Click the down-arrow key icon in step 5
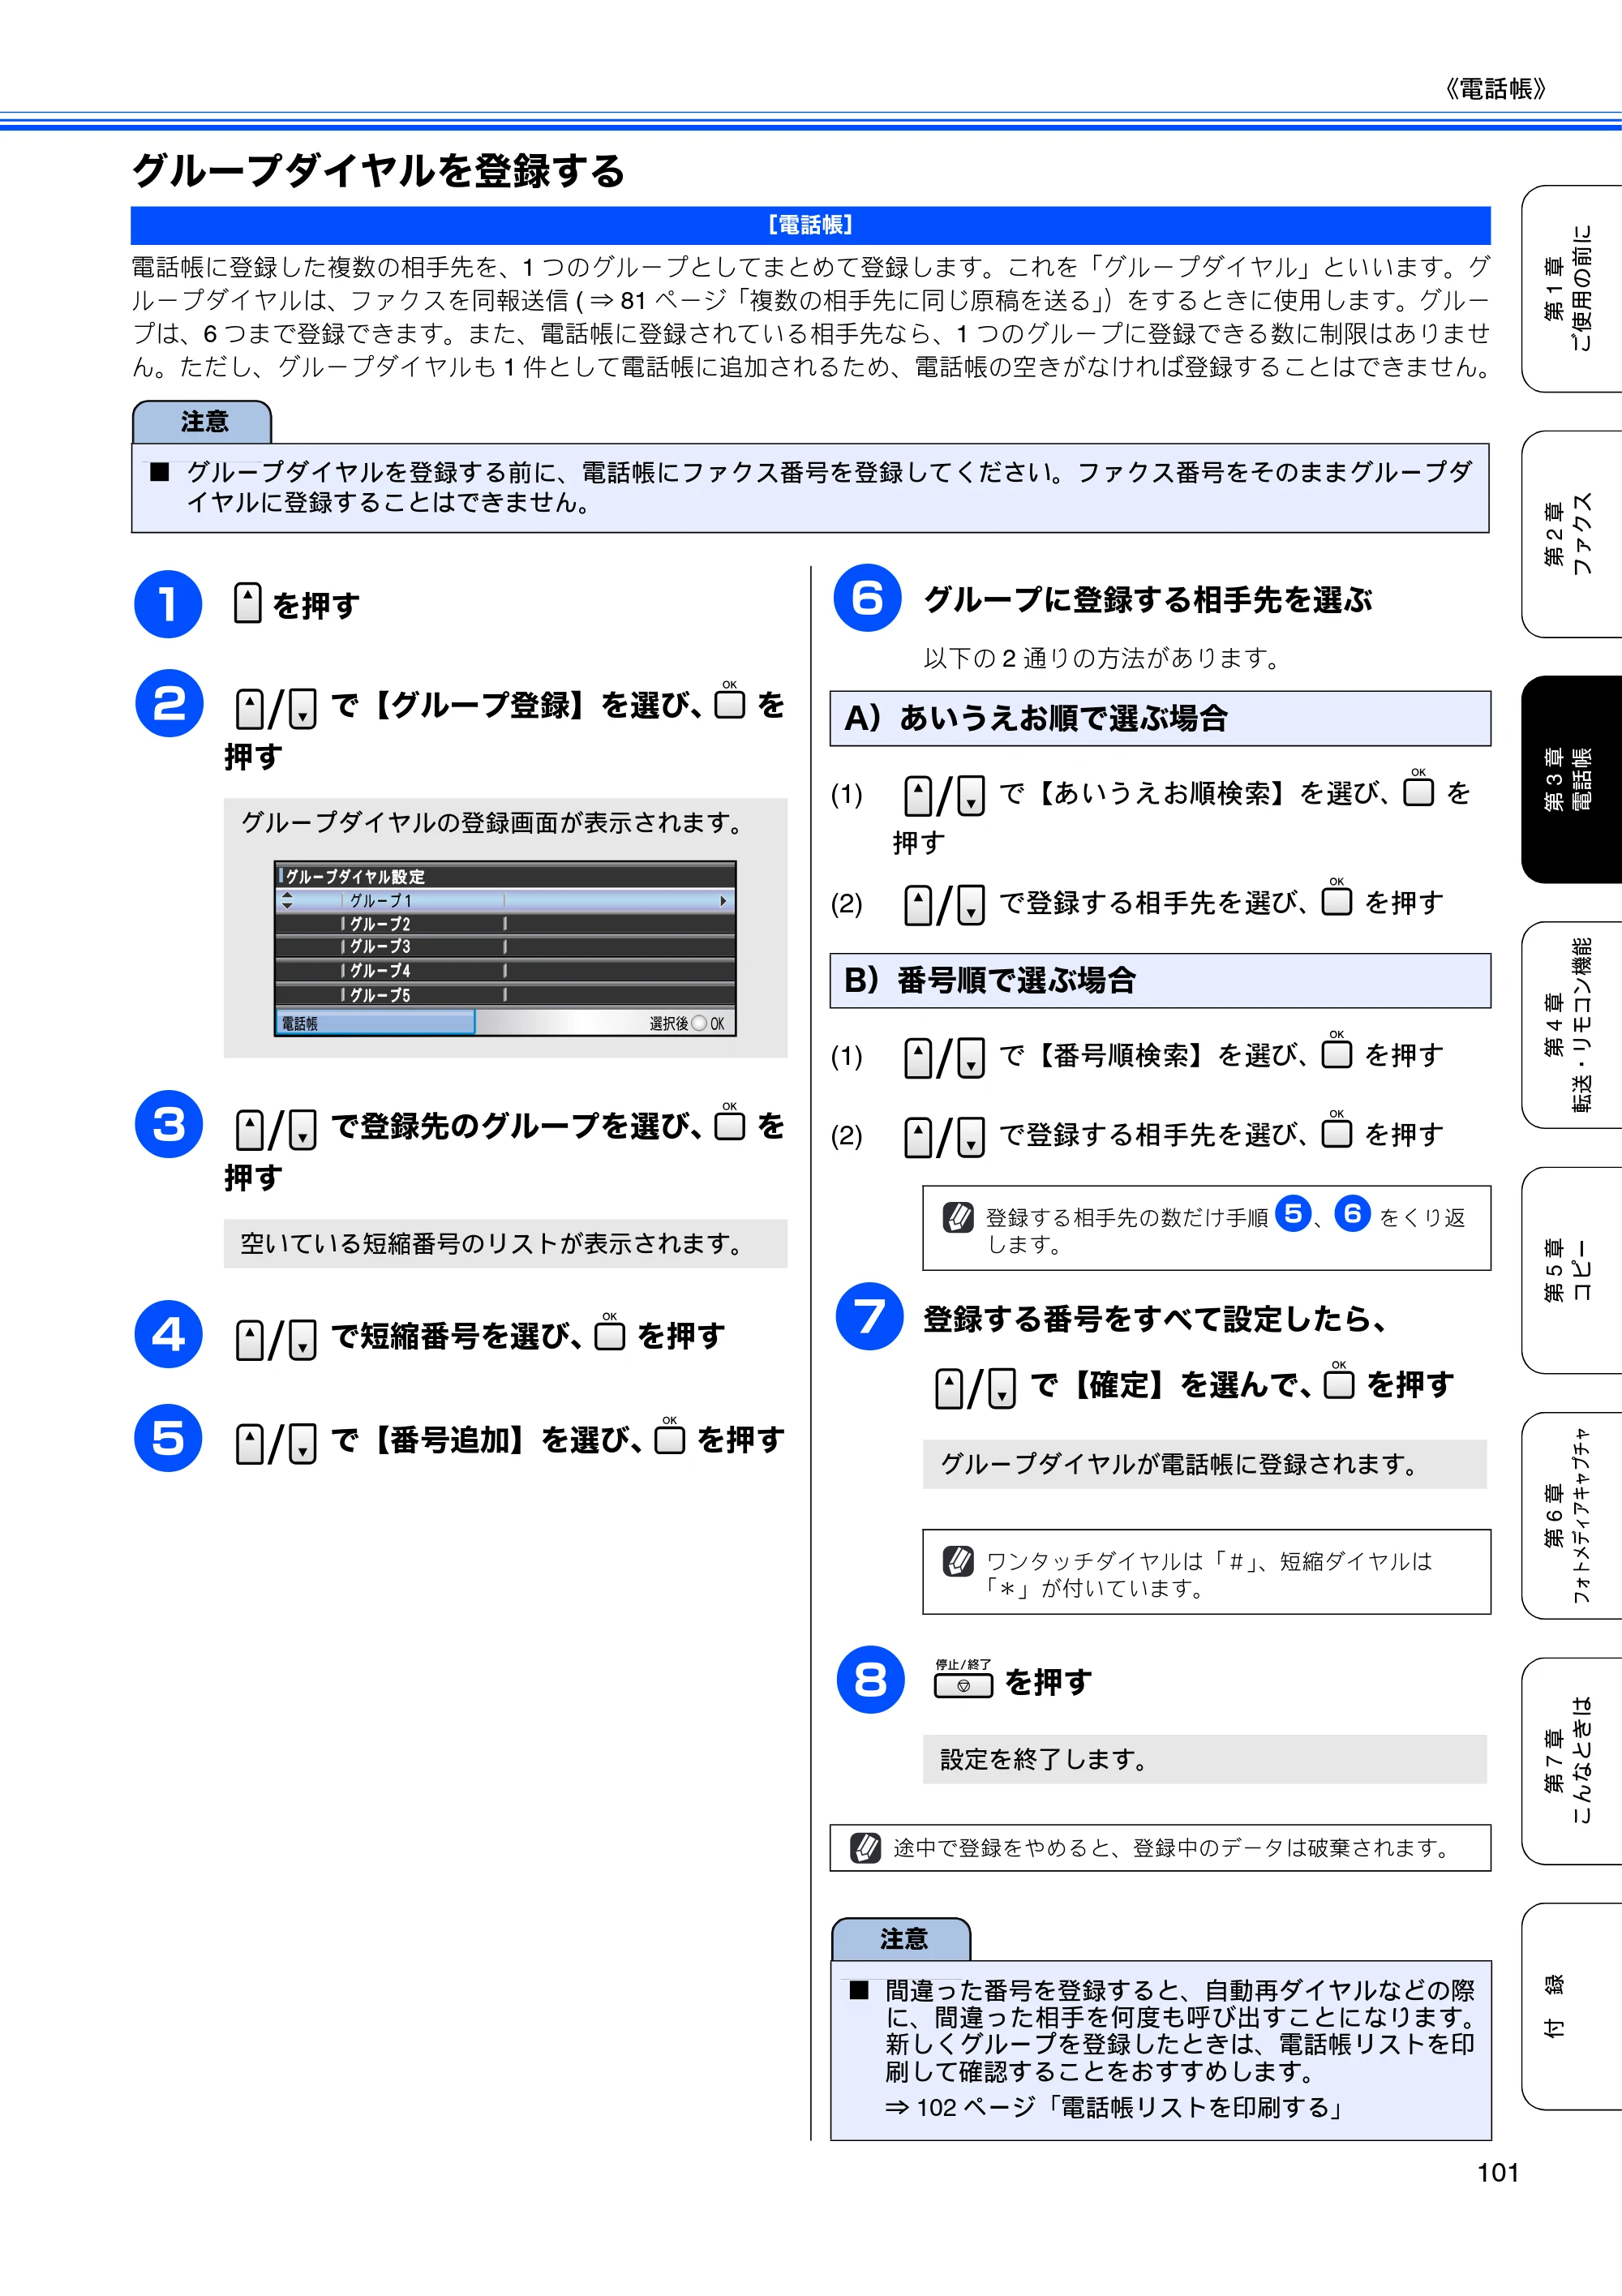This screenshot has width=1622, height=2296. click(303, 1444)
